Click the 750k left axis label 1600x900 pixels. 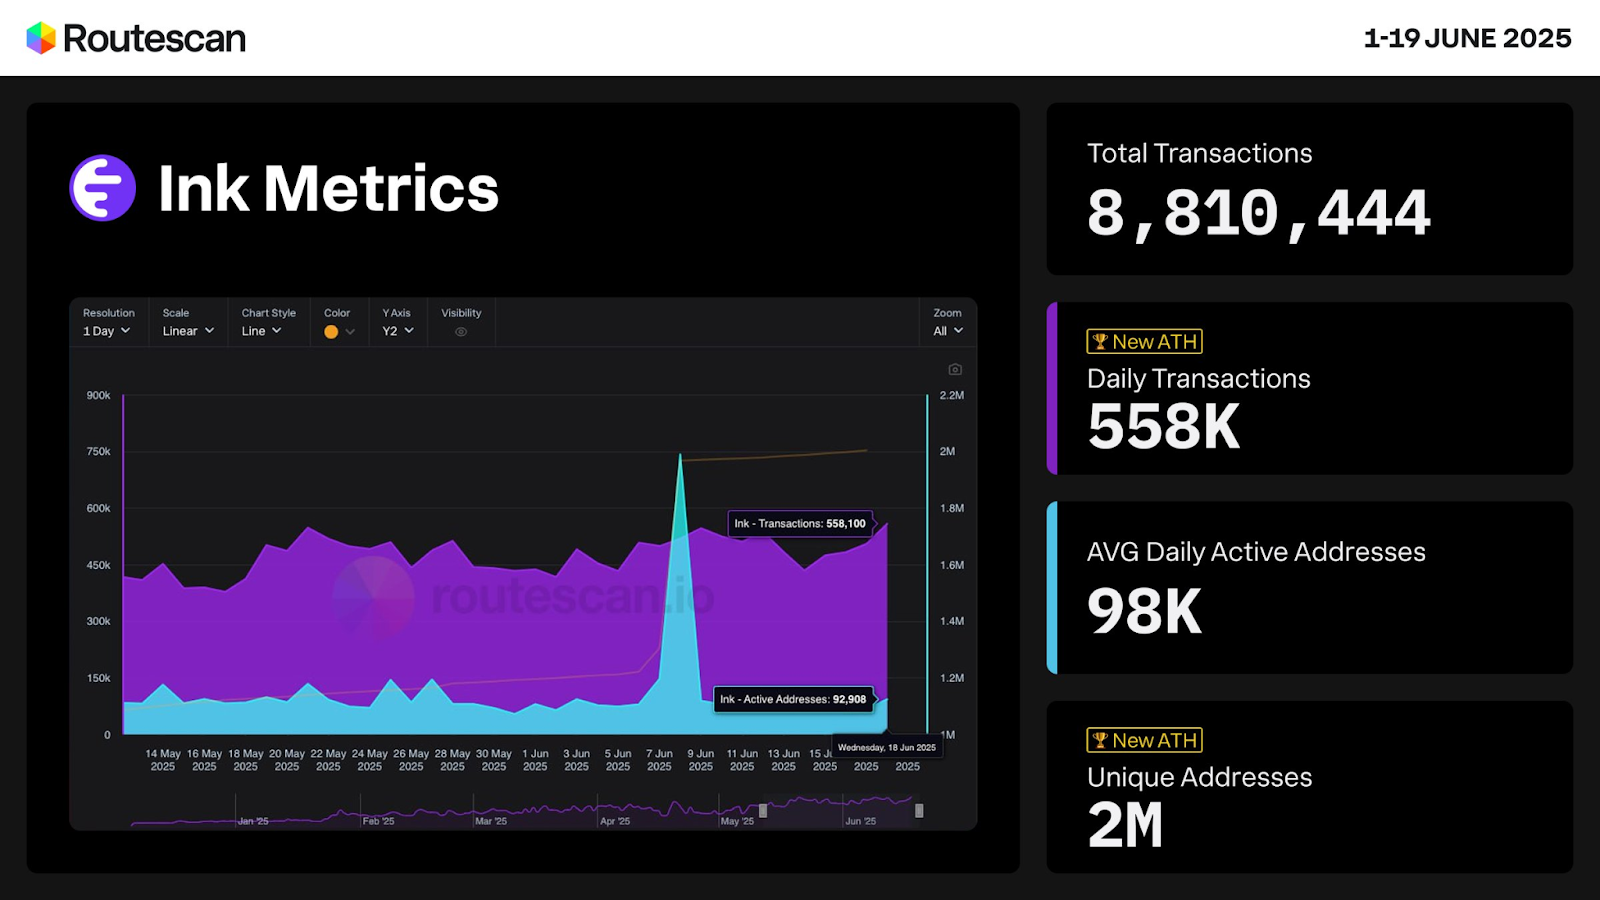(x=98, y=452)
